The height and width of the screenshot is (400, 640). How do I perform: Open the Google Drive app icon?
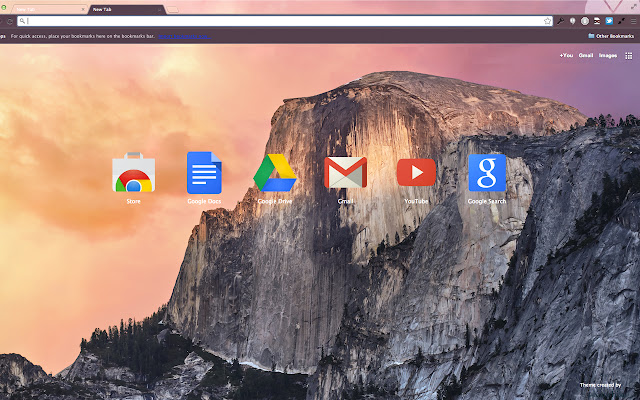(275, 173)
